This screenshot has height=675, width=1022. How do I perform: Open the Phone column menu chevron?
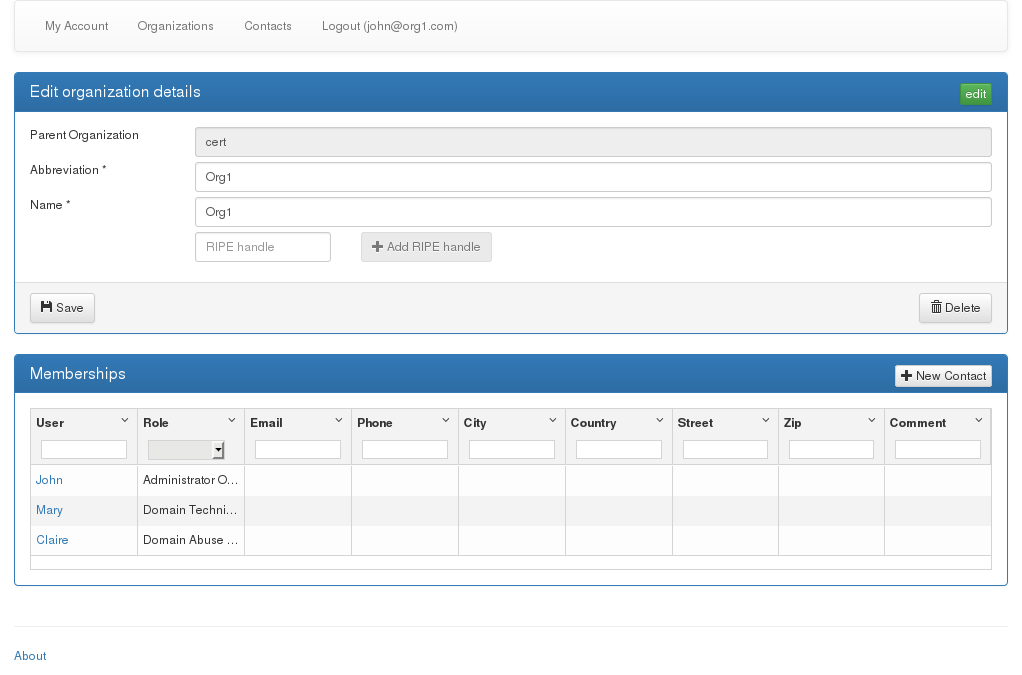[x=446, y=421]
